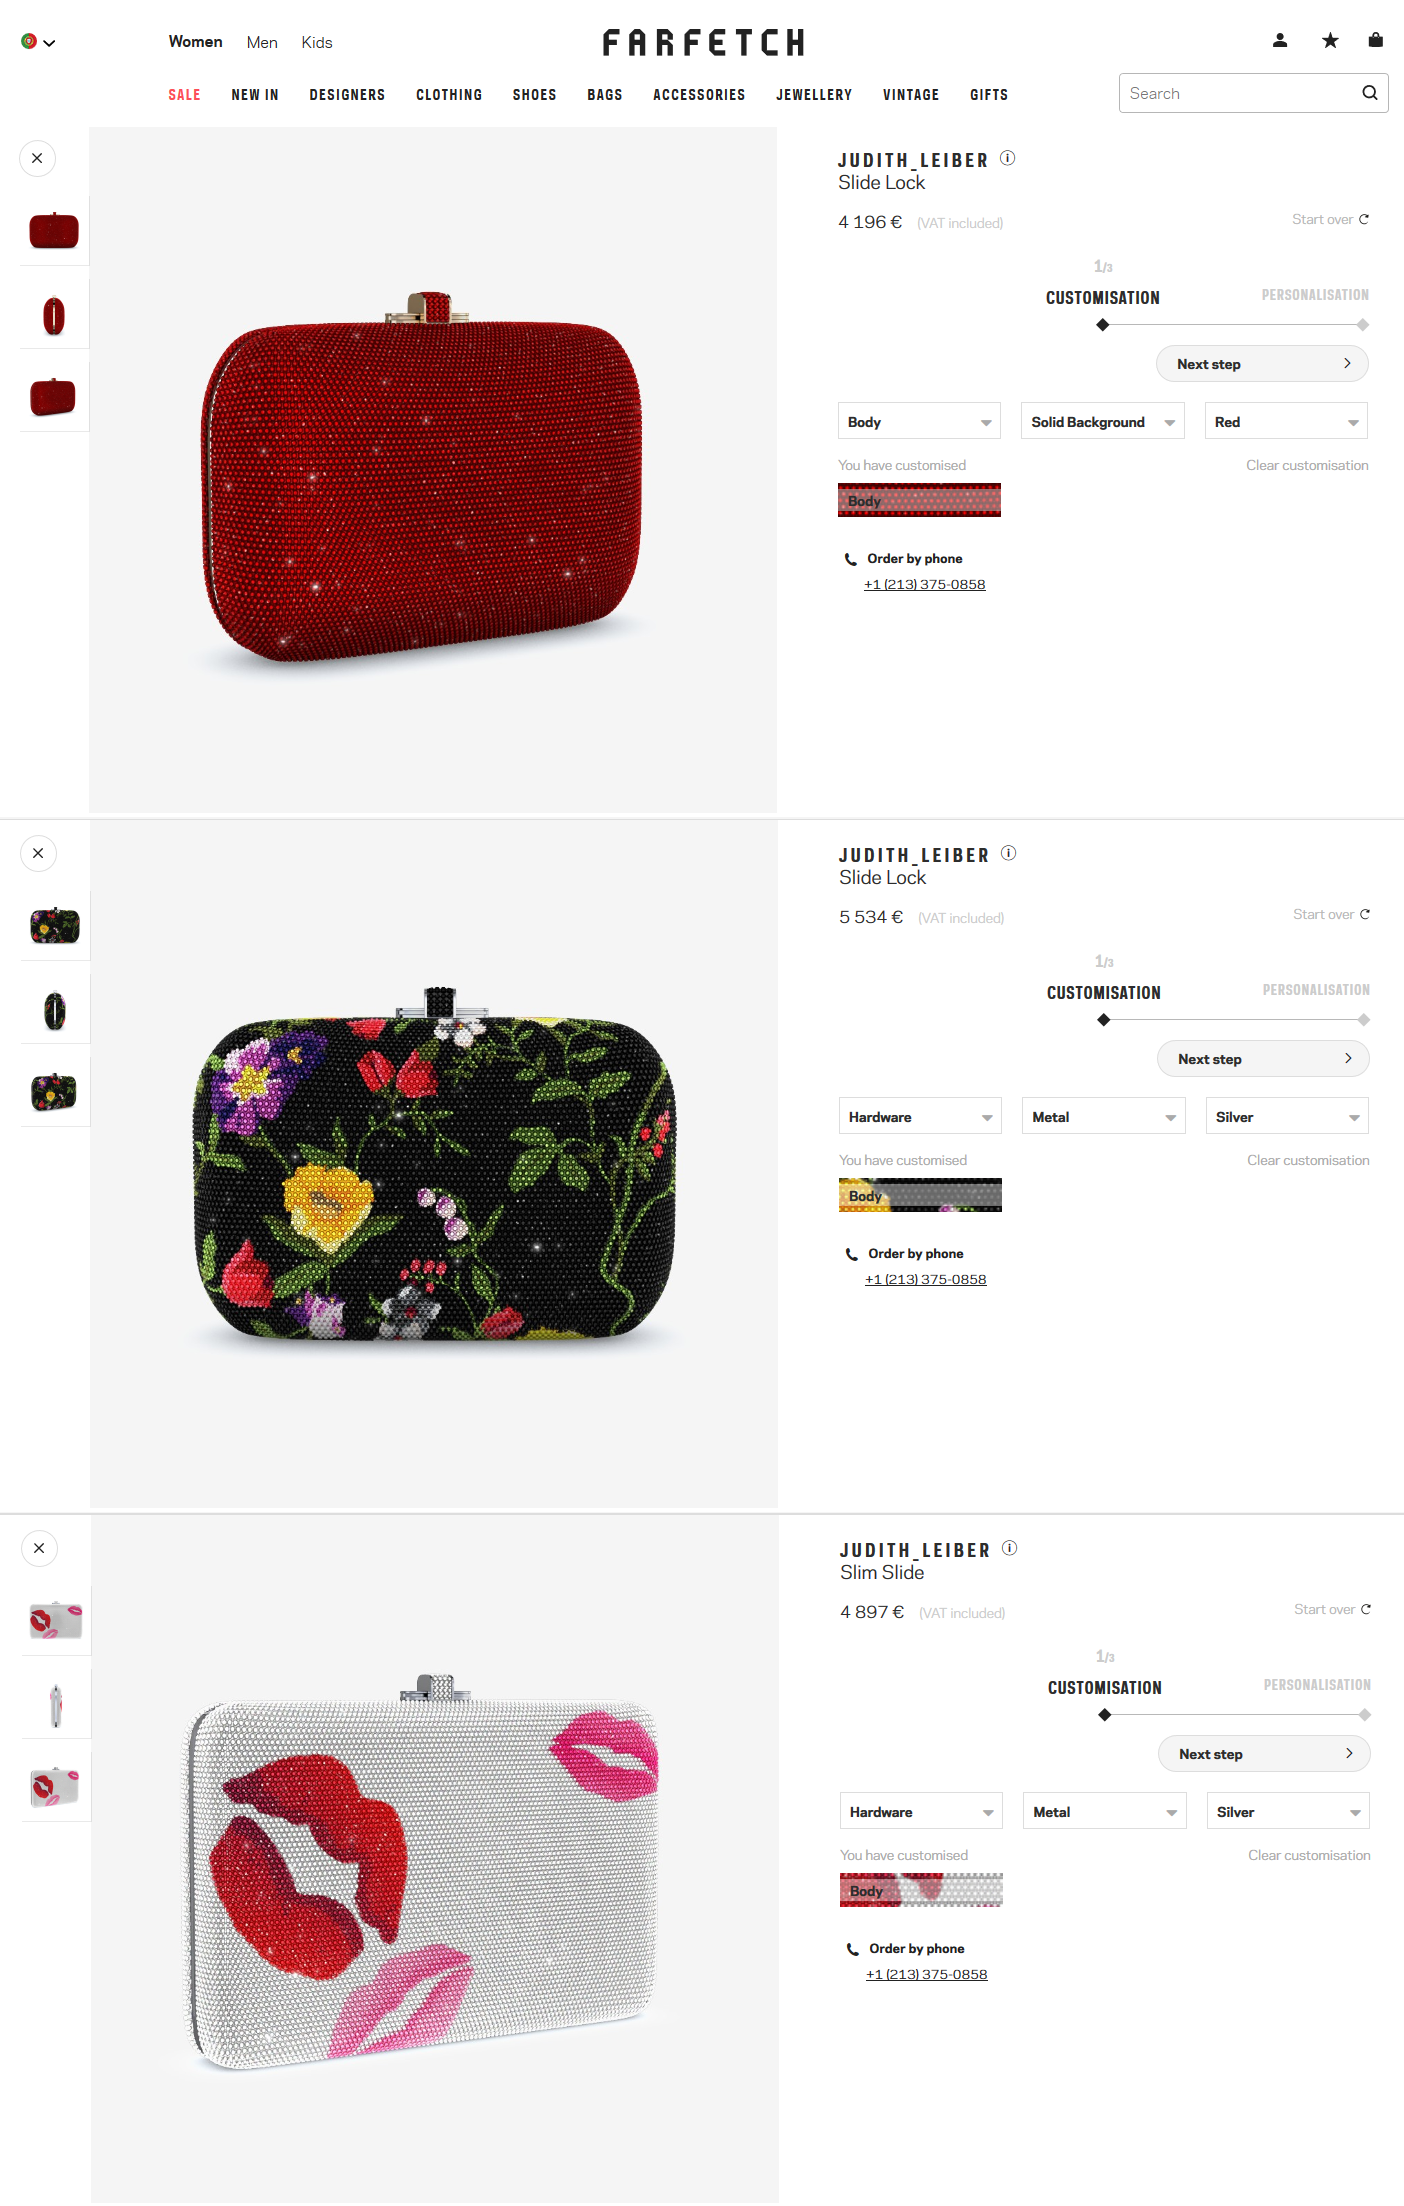Select the floral Body pattern swatch
1404x2206 pixels.
pos(920,1195)
